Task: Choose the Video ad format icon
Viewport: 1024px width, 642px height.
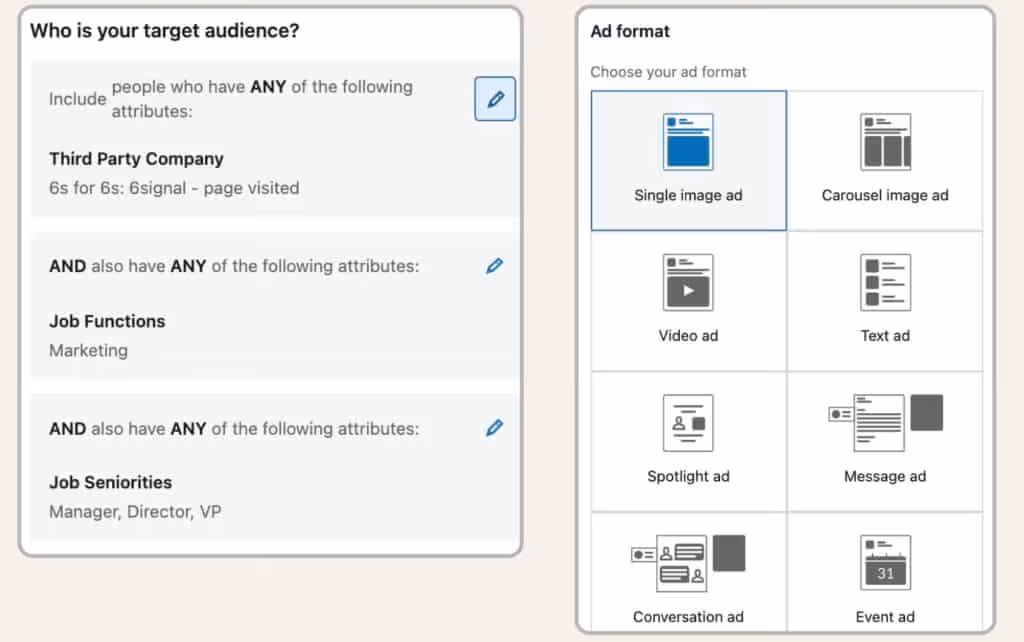Action: coord(688,282)
